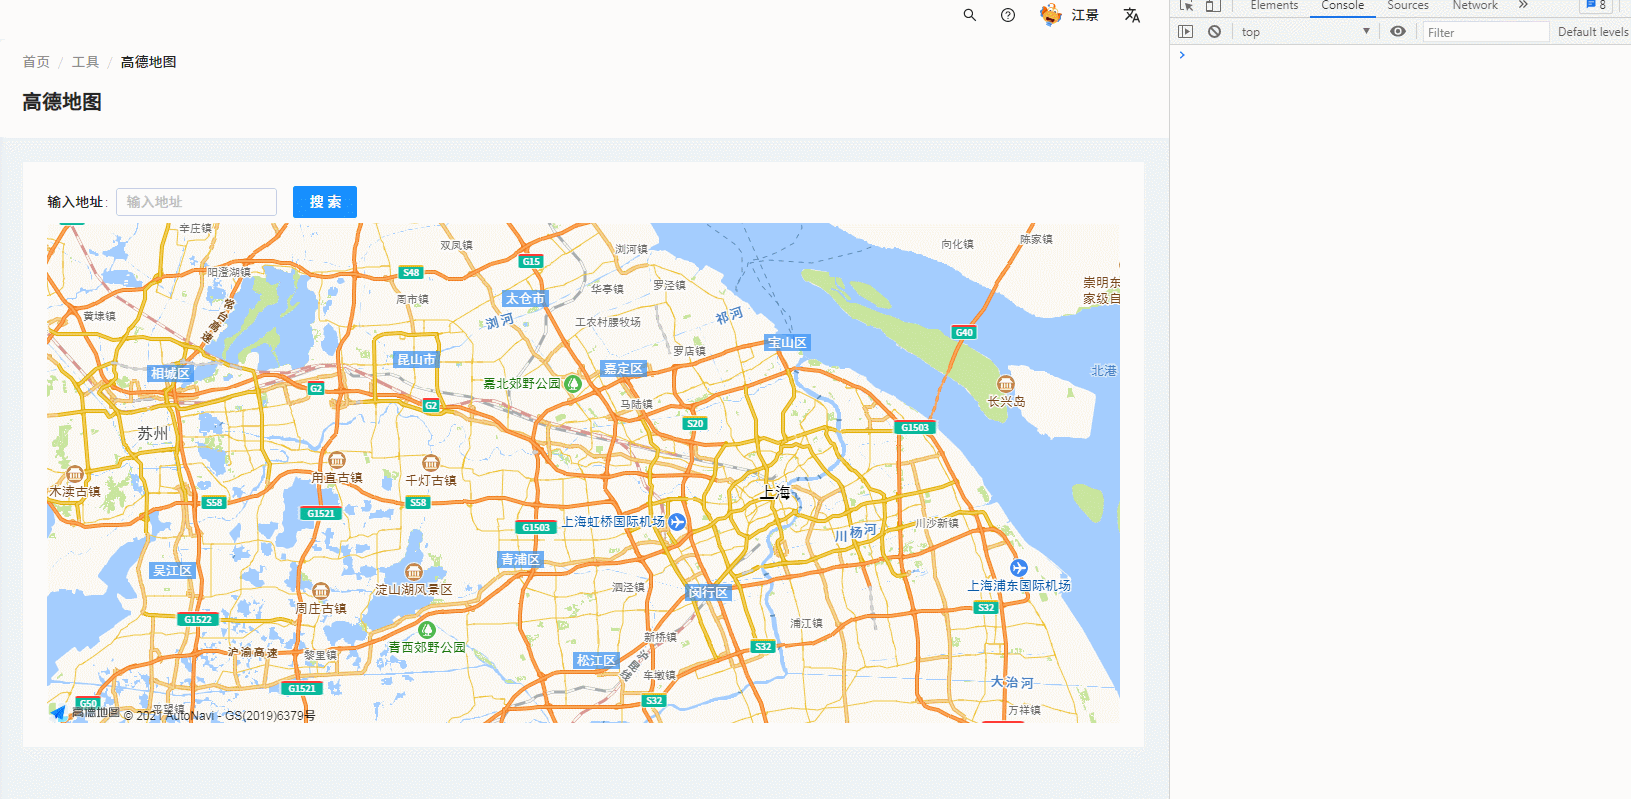Focus the console Filter input

1485,32
